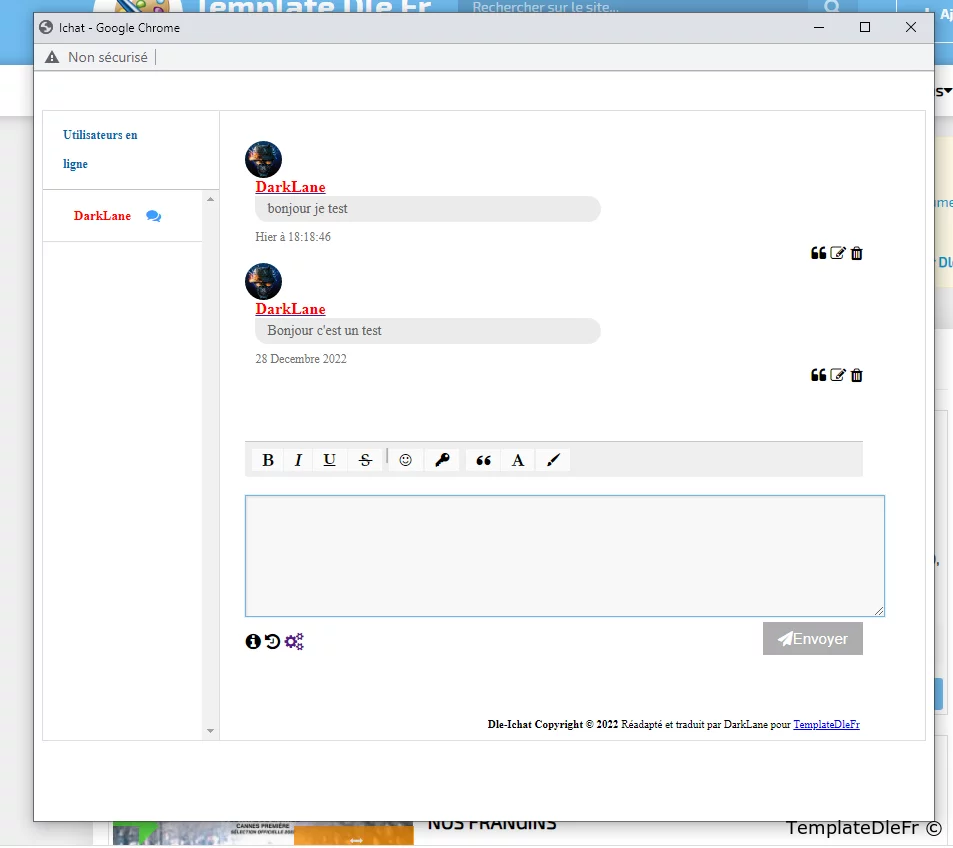This screenshot has width=953, height=848.
Task: Open the font 'A' options in toolbar
Action: (518, 460)
